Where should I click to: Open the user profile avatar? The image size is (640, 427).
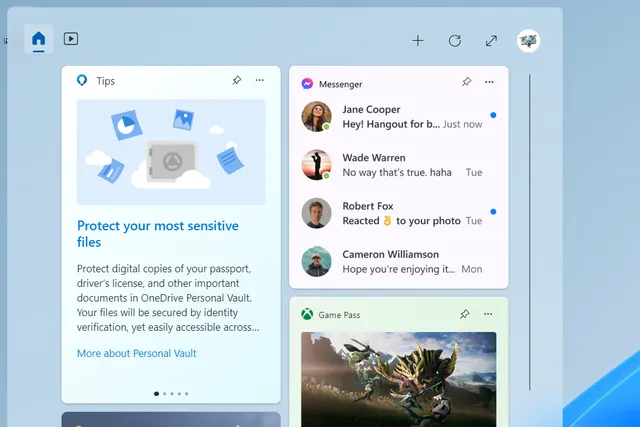(528, 41)
